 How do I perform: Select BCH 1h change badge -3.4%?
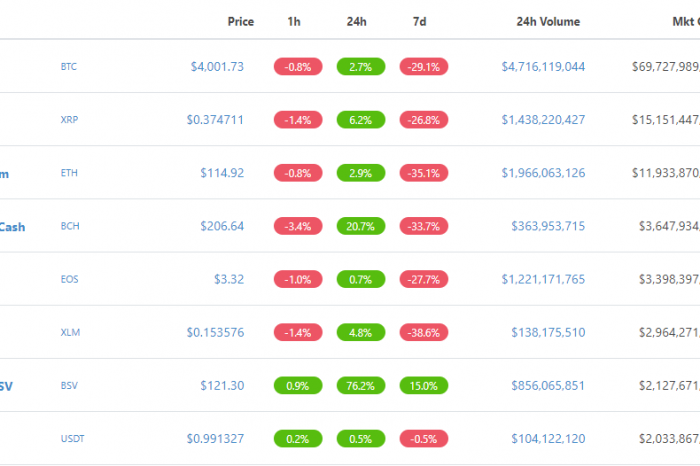[x=298, y=226]
